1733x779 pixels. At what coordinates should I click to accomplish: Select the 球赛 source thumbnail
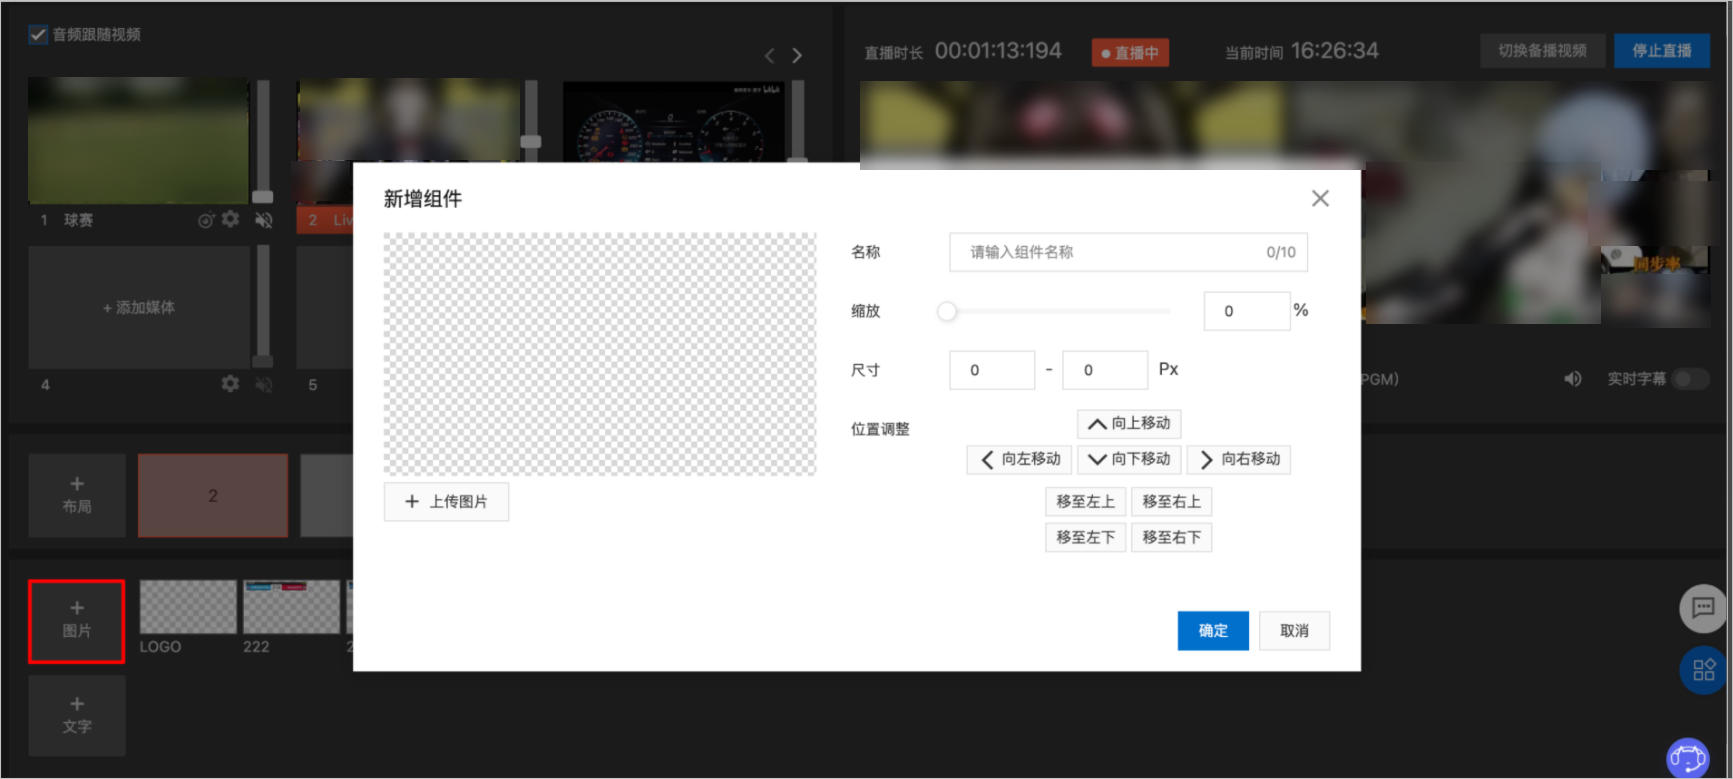tap(138, 141)
